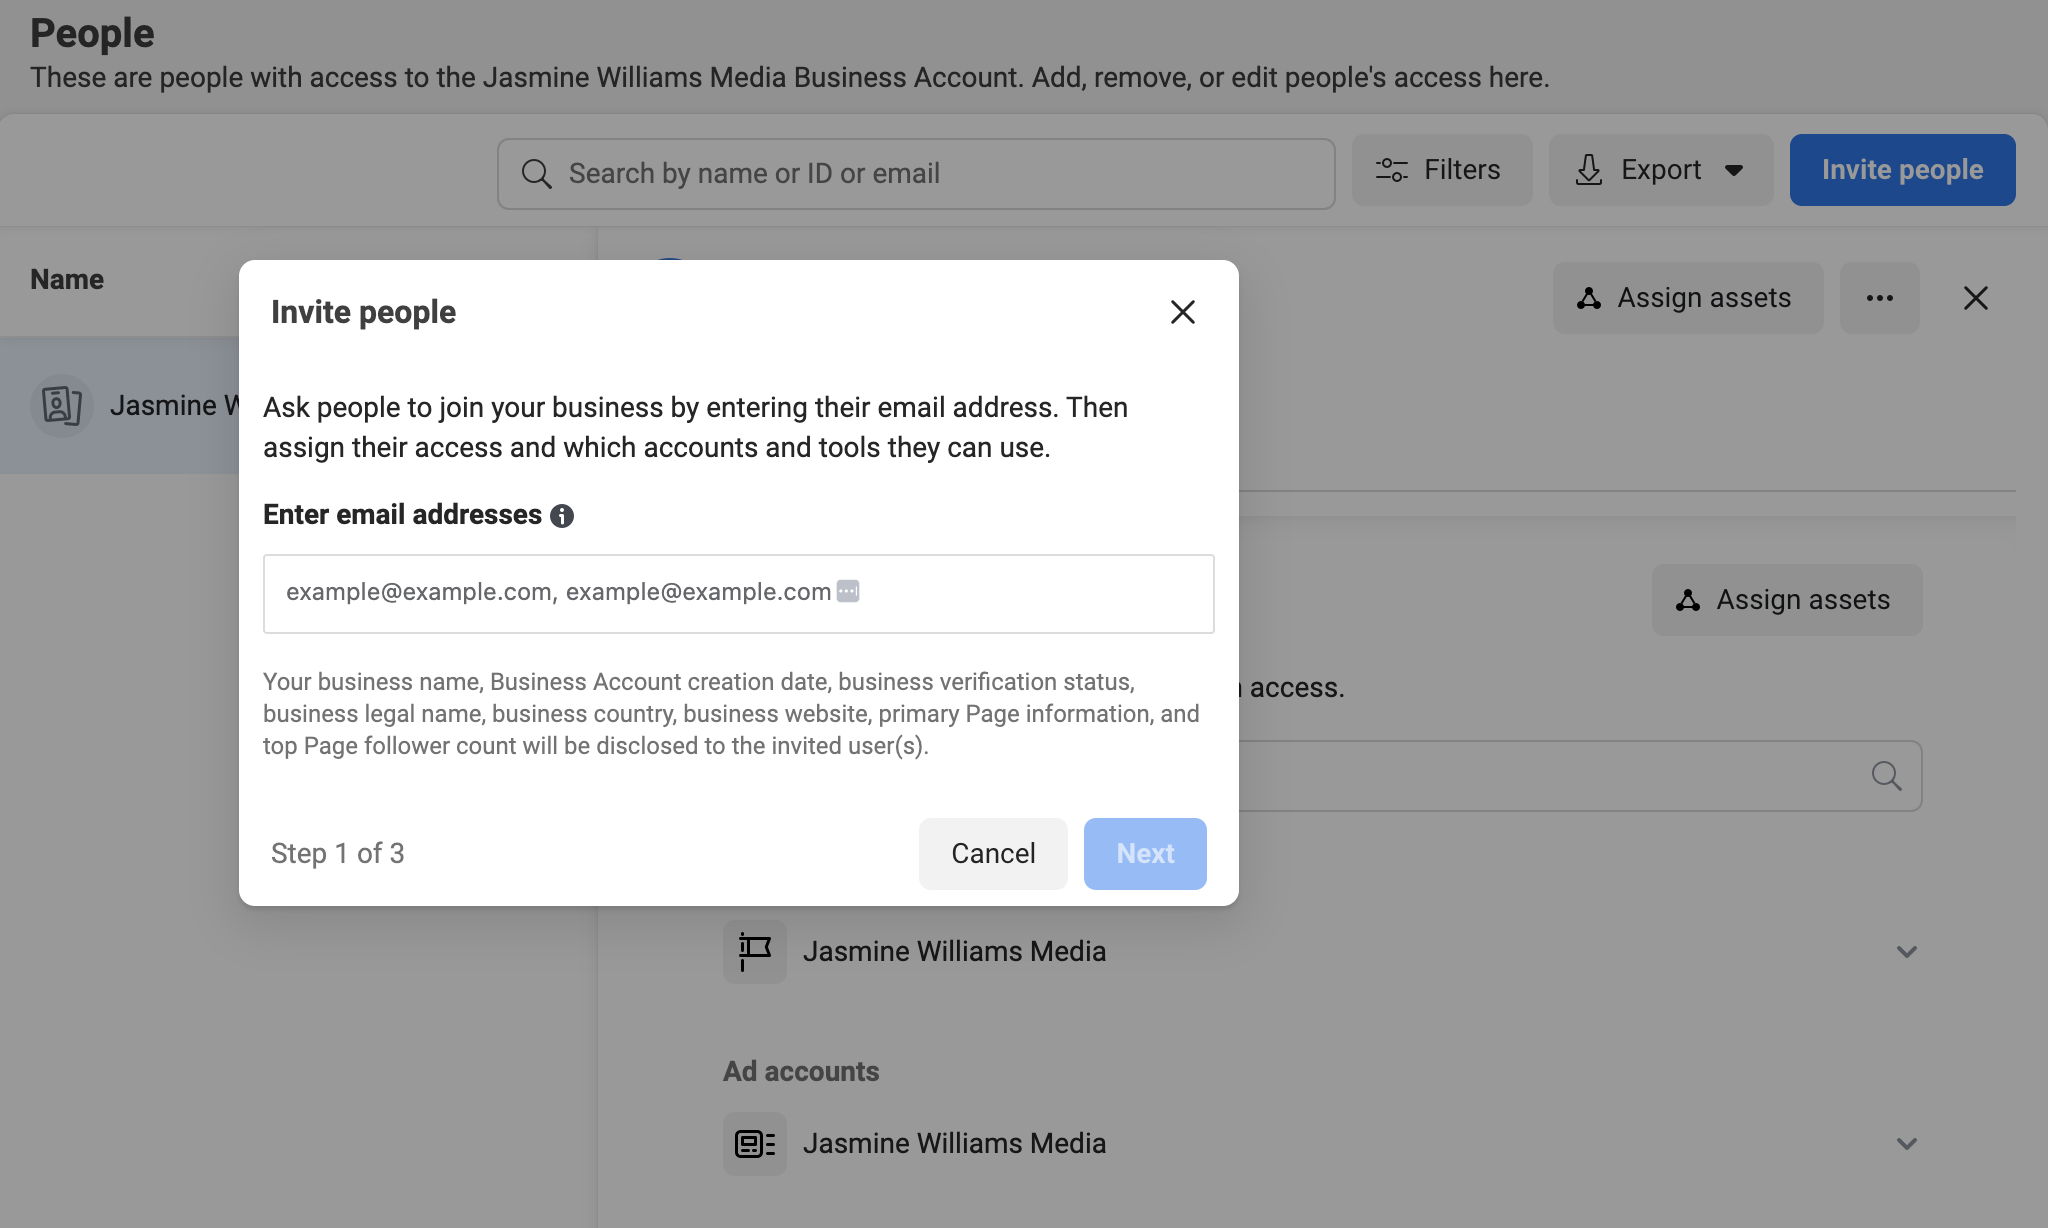2048x1228 pixels.
Task: Click the search magnifier icon in panel
Action: pos(1887,775)
